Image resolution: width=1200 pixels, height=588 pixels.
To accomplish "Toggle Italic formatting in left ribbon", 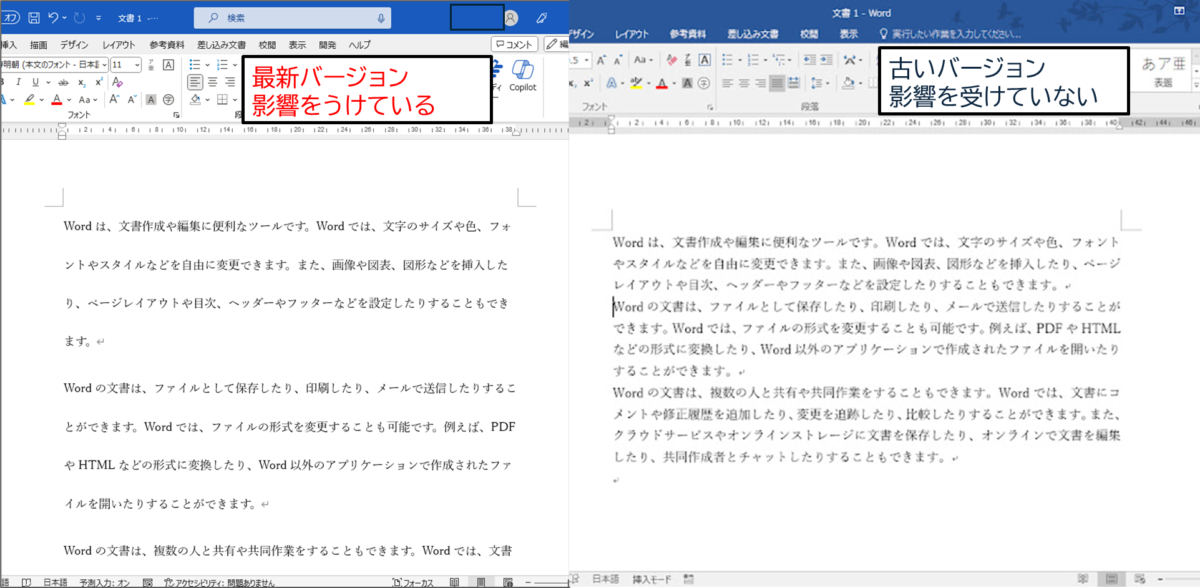I will 18,82.
